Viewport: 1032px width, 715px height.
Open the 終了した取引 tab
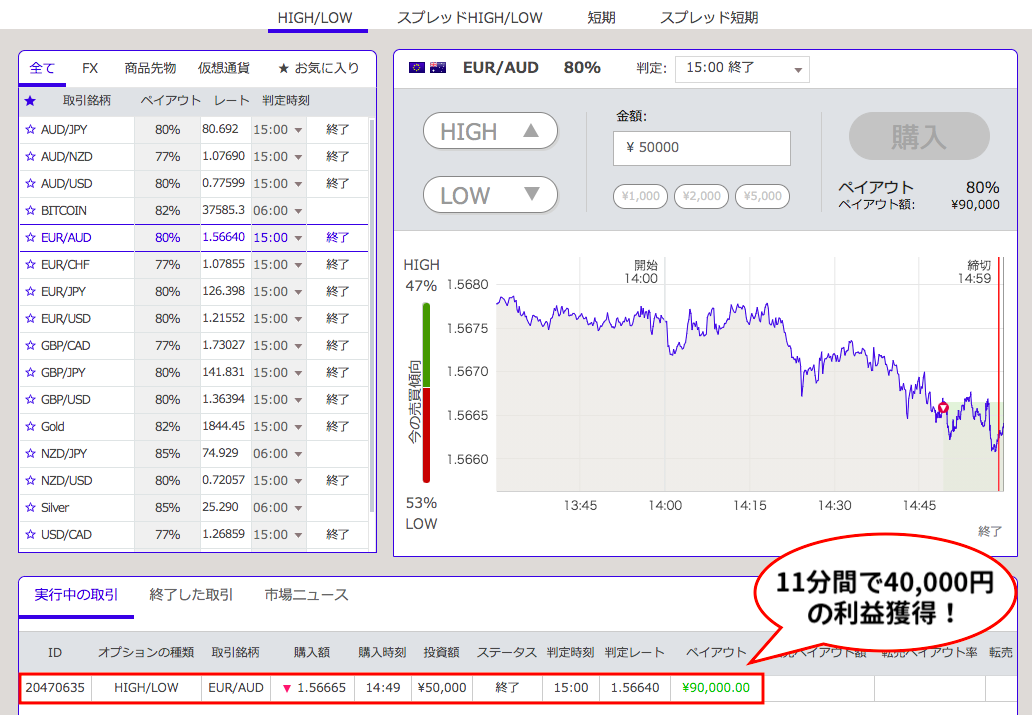191,595
